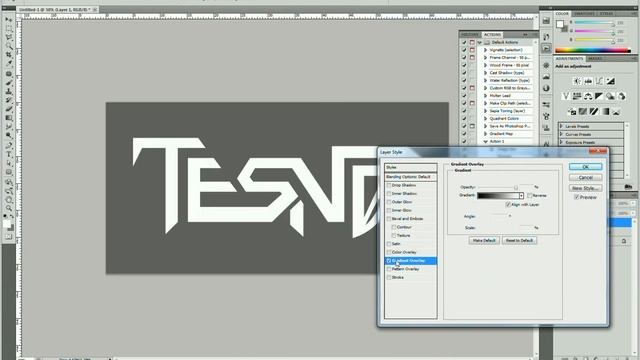The height and width of the screenshot is (360, 640).
Task: Check the Reverse gradient option
Action: [x=529, y=196]
